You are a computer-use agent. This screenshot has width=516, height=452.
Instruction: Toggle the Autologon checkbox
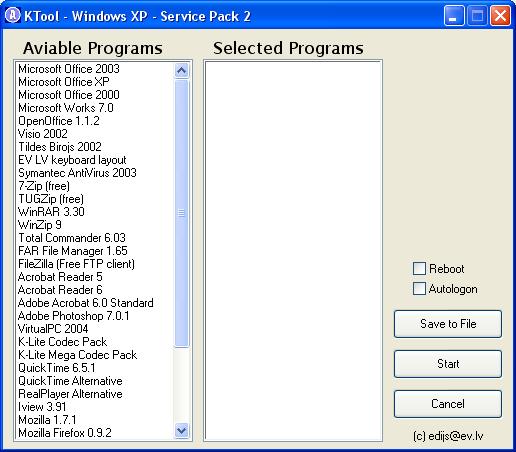(419, 289)
